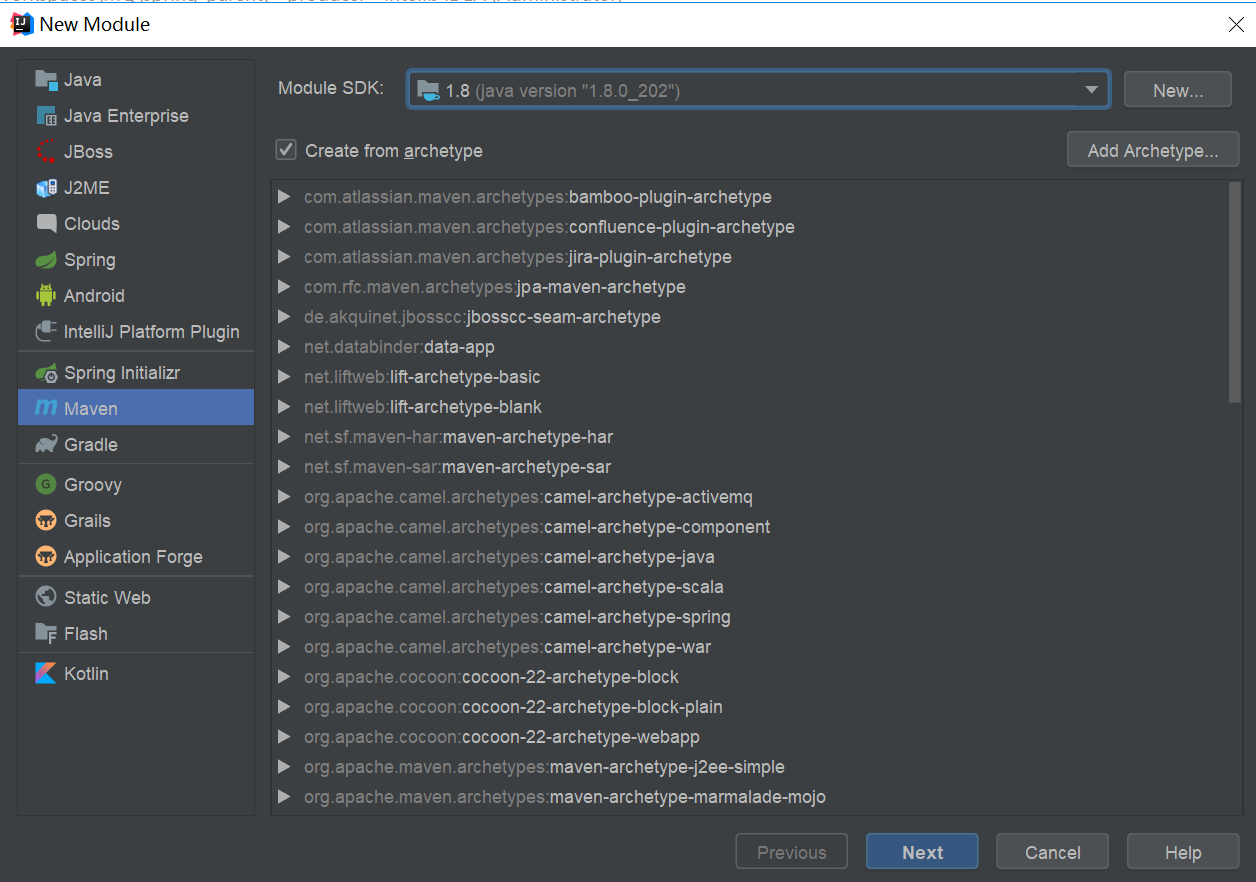Click the Next button
This screenshot has width=1256, height=882.
922,852
